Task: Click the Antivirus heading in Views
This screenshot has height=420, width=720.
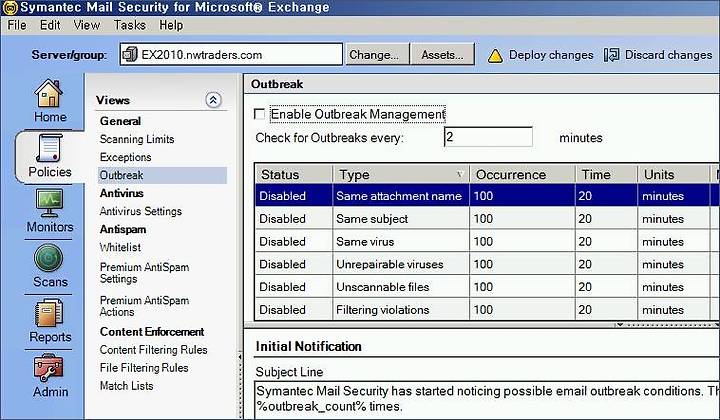Action: (122, 193)
